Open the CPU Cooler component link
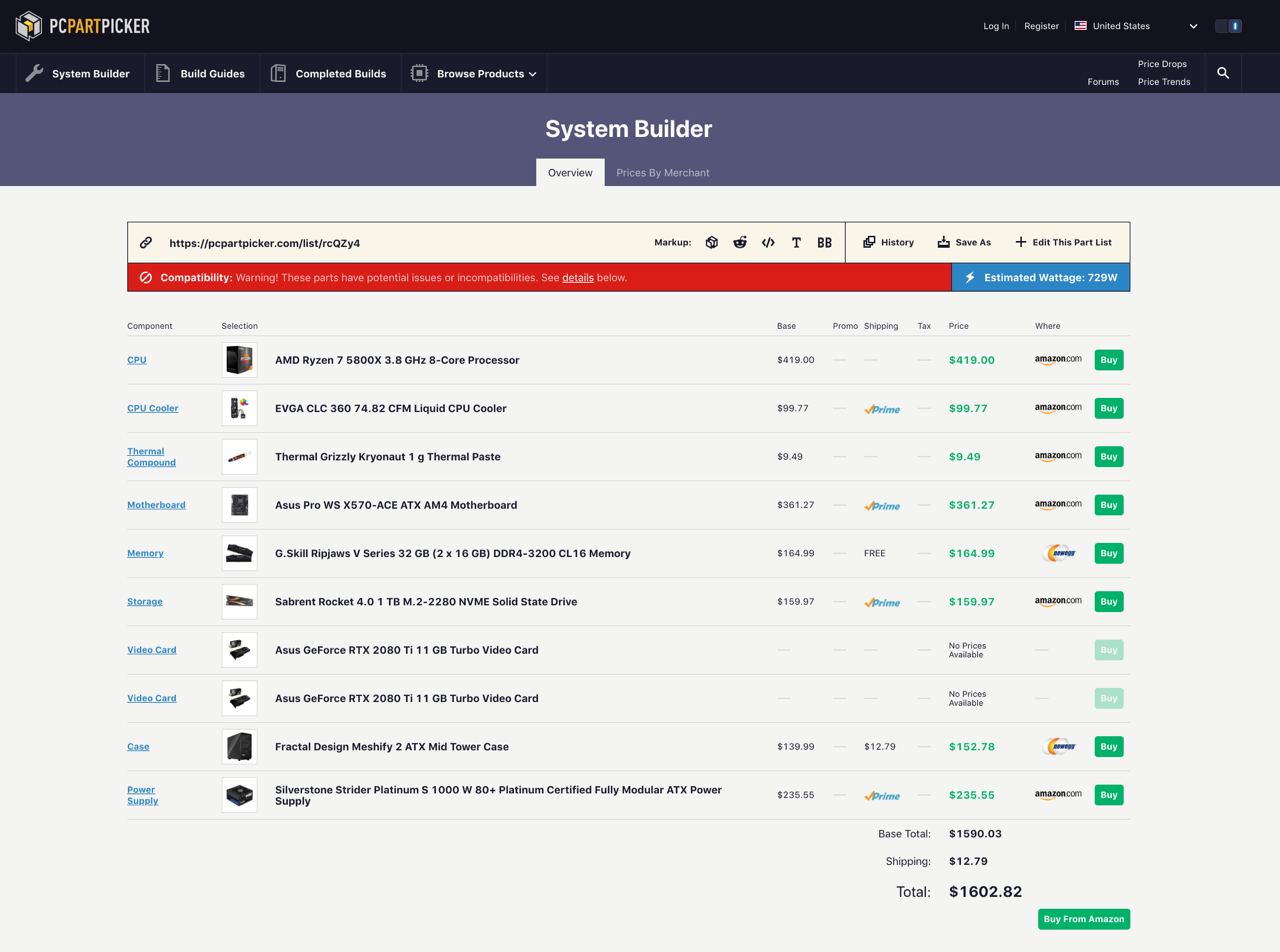This screenshot has height=952, width=1280. (x=153, y=408)
